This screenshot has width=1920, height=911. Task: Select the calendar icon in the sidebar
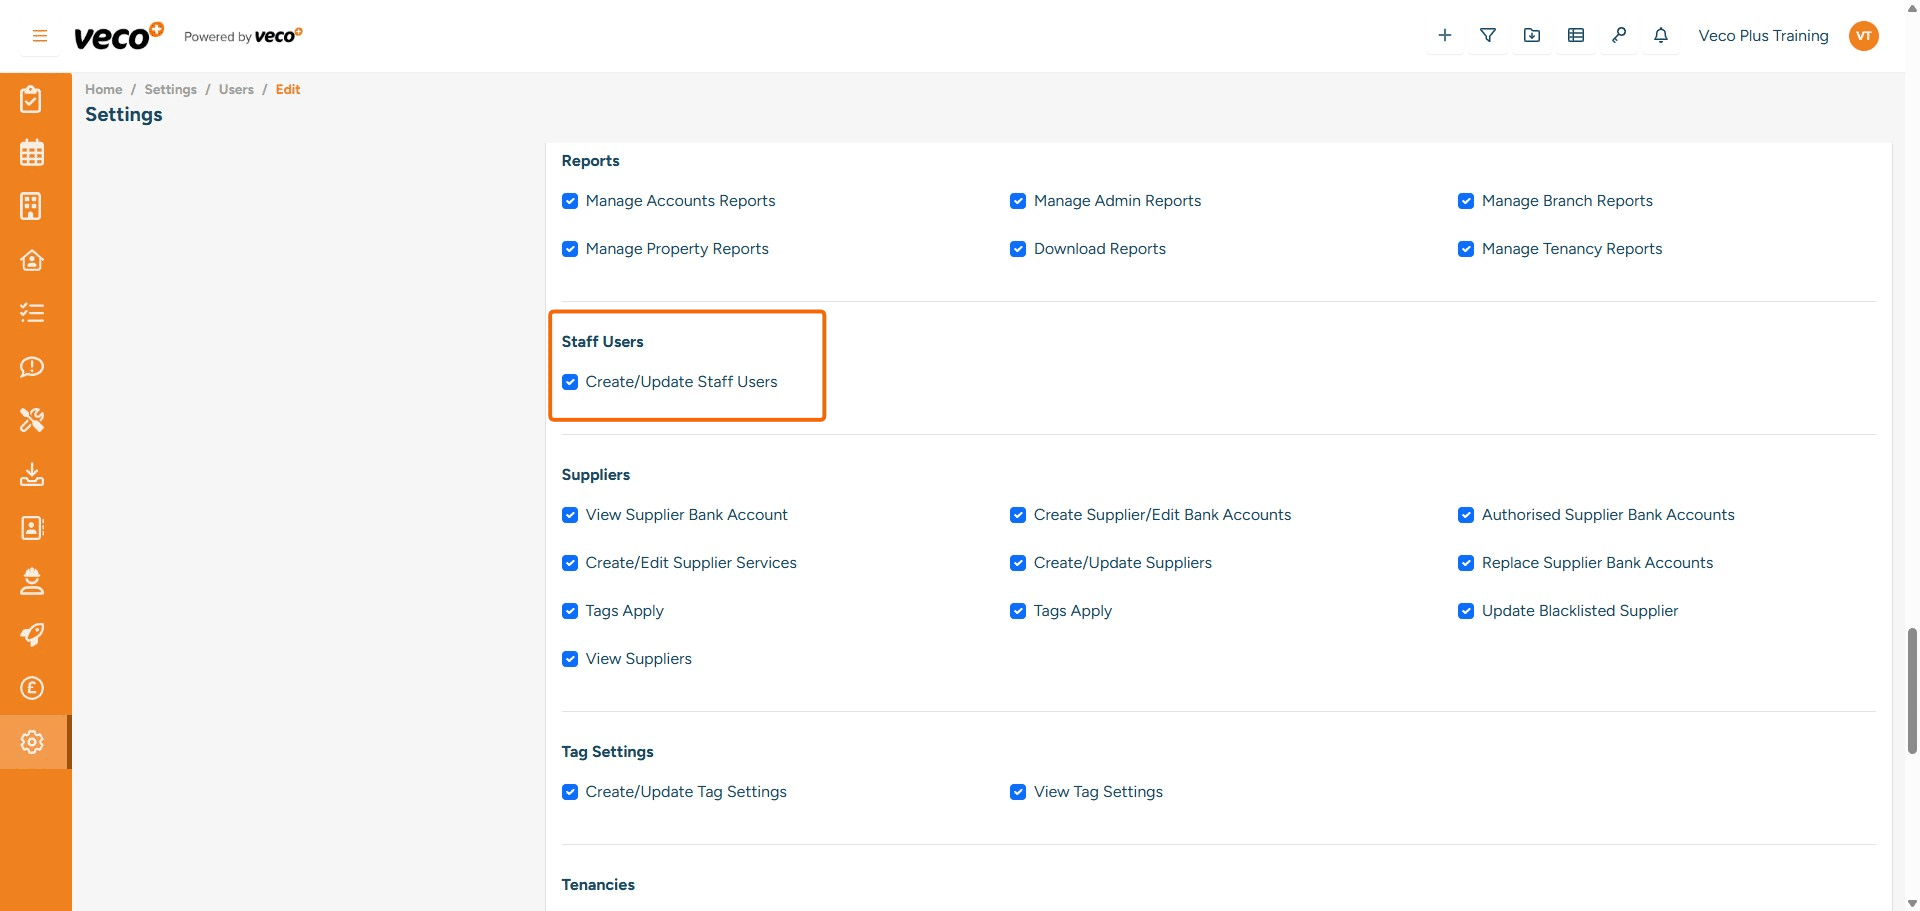click(x=32, y=152)
